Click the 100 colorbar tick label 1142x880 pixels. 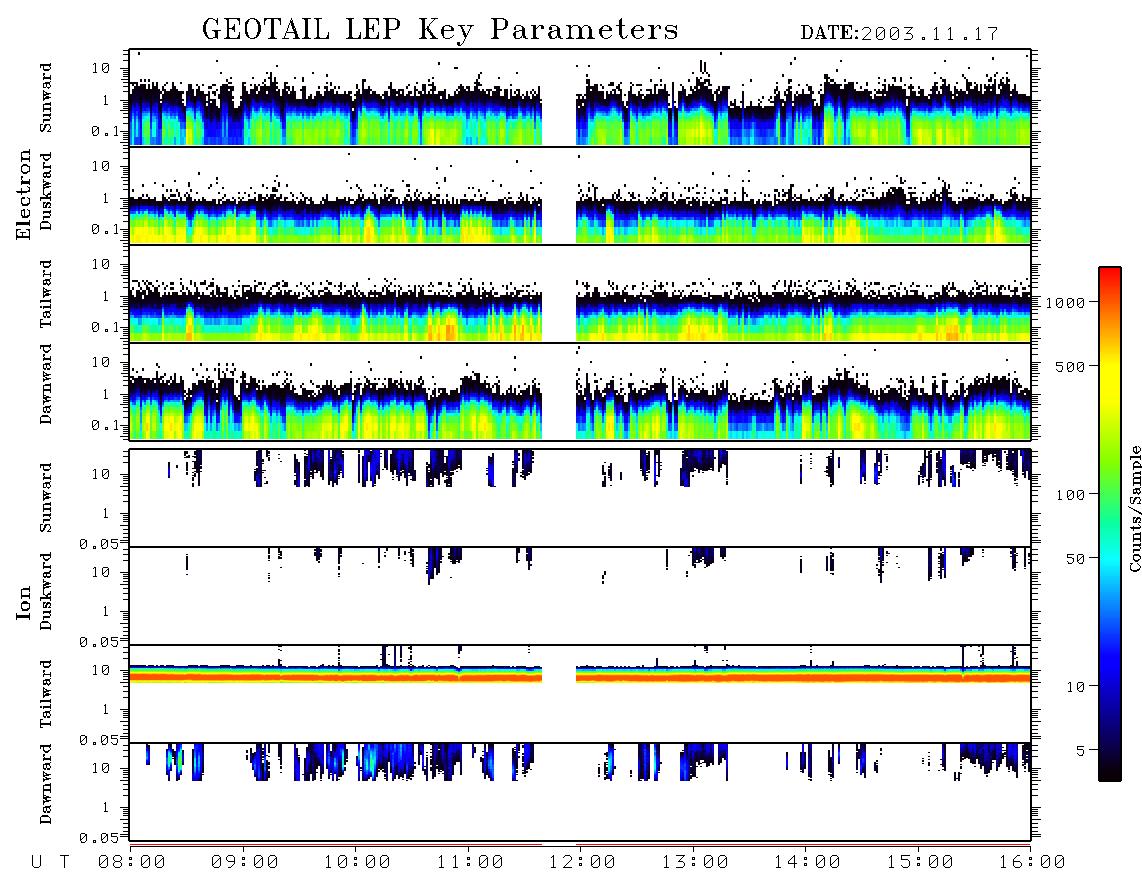[x=1070, y=495]
